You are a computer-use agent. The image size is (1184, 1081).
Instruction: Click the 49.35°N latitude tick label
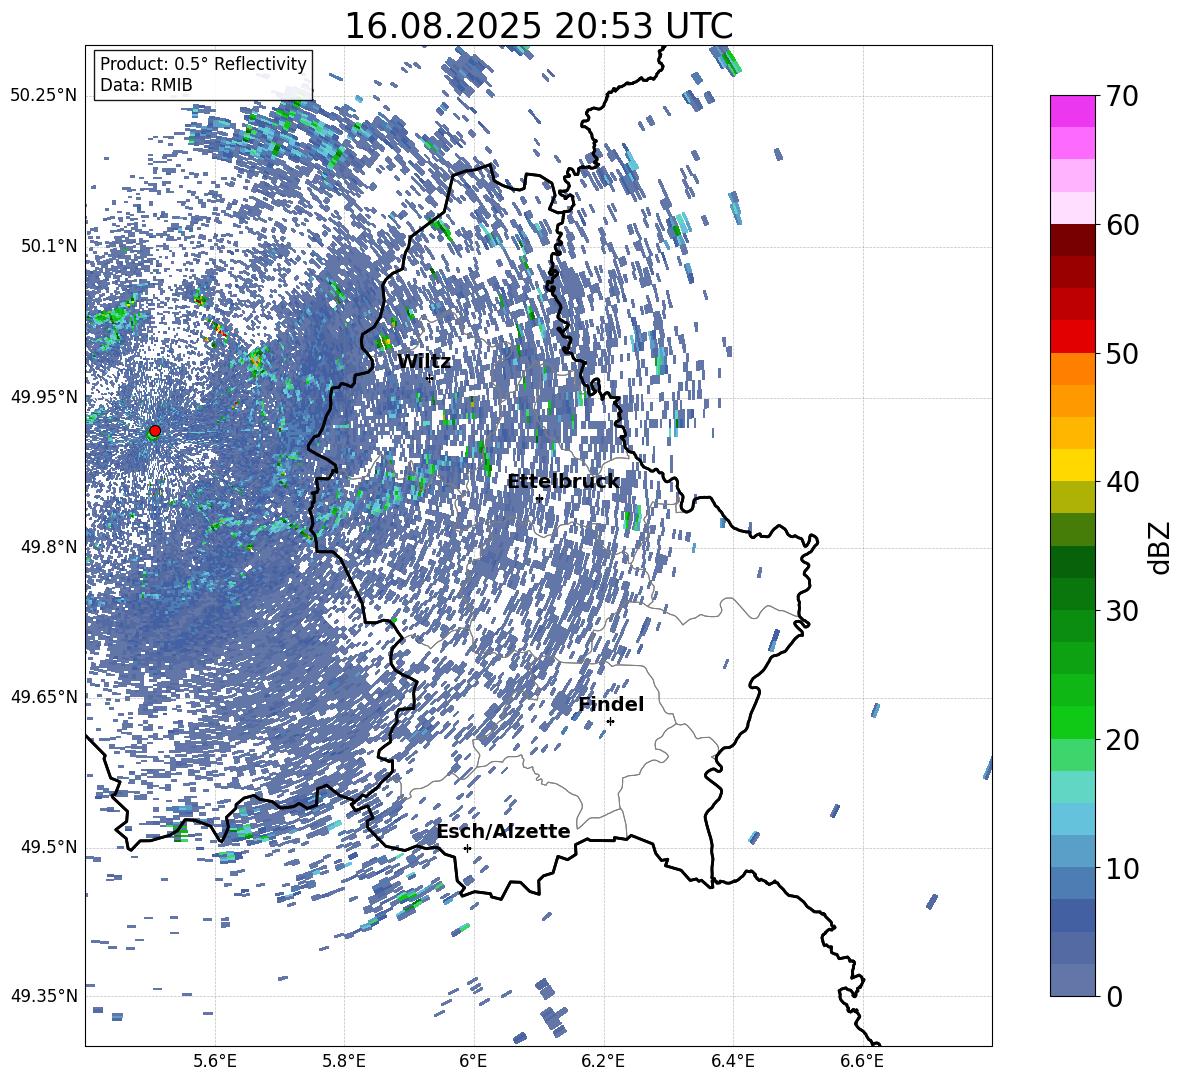pyautogui.click(x=44, y=996)
